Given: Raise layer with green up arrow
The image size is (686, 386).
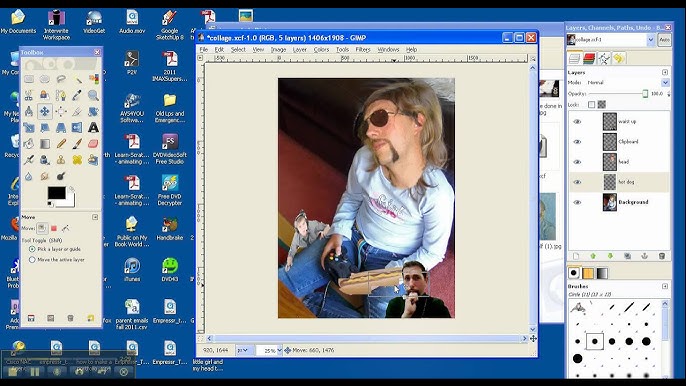Looking at the screenshot, I should tap(593, 256).
